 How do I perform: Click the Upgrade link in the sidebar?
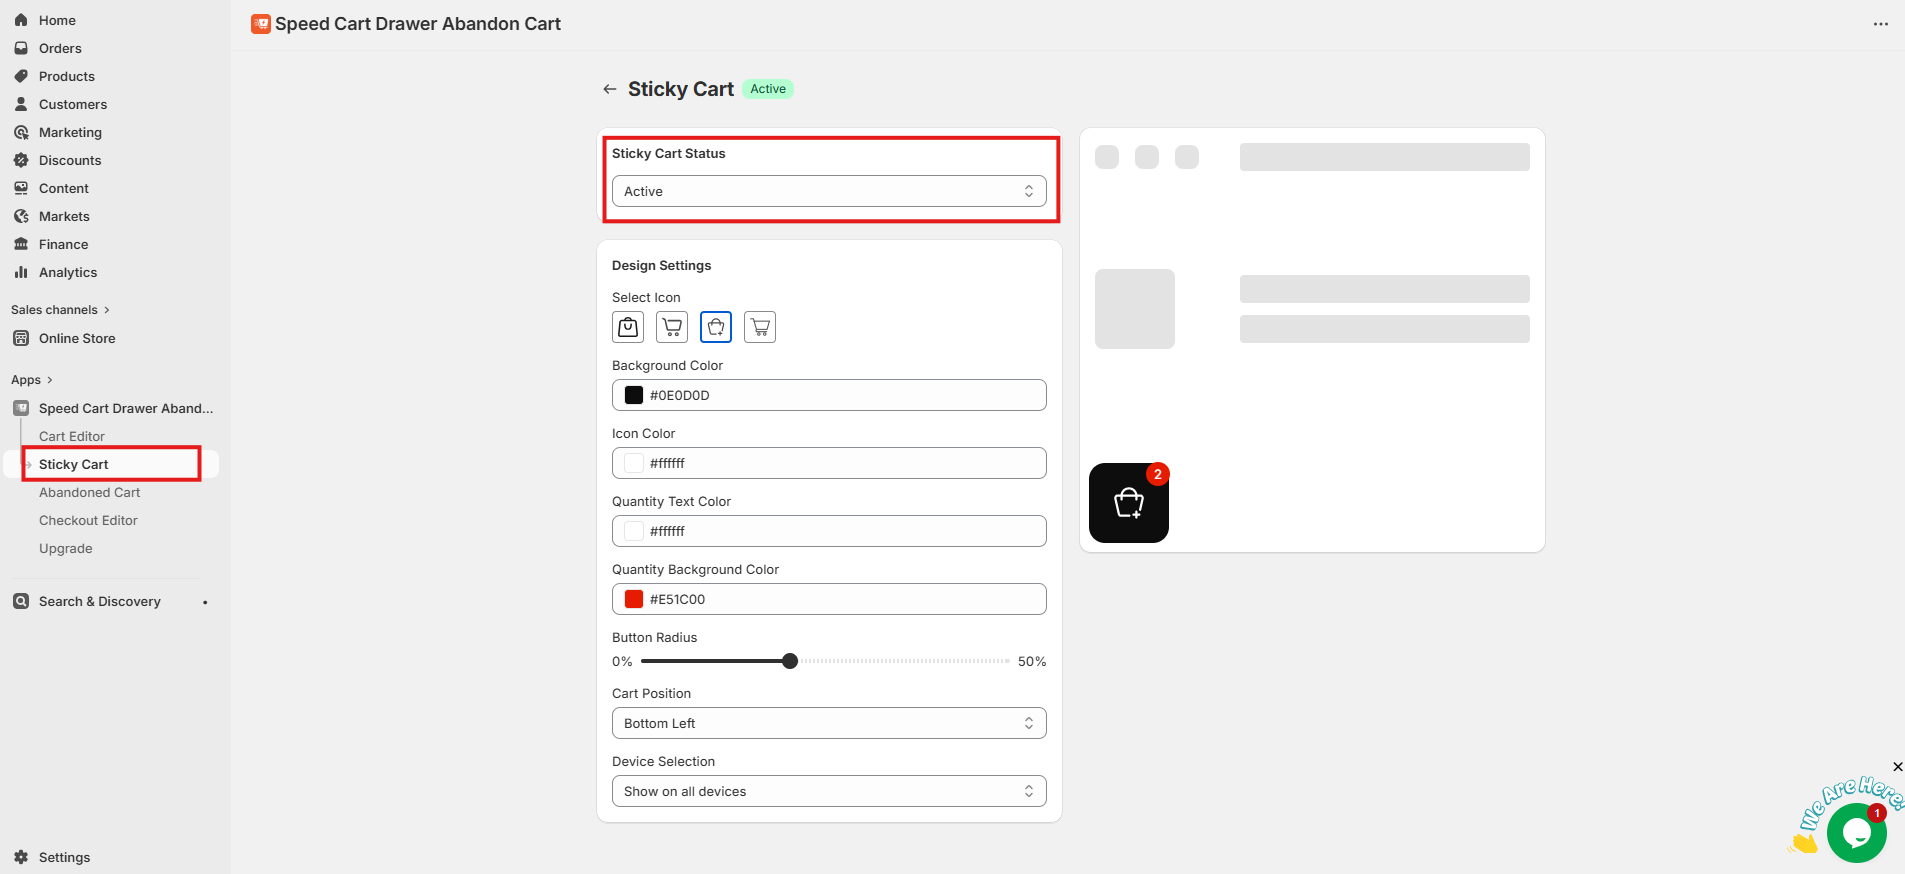[65, 548]
